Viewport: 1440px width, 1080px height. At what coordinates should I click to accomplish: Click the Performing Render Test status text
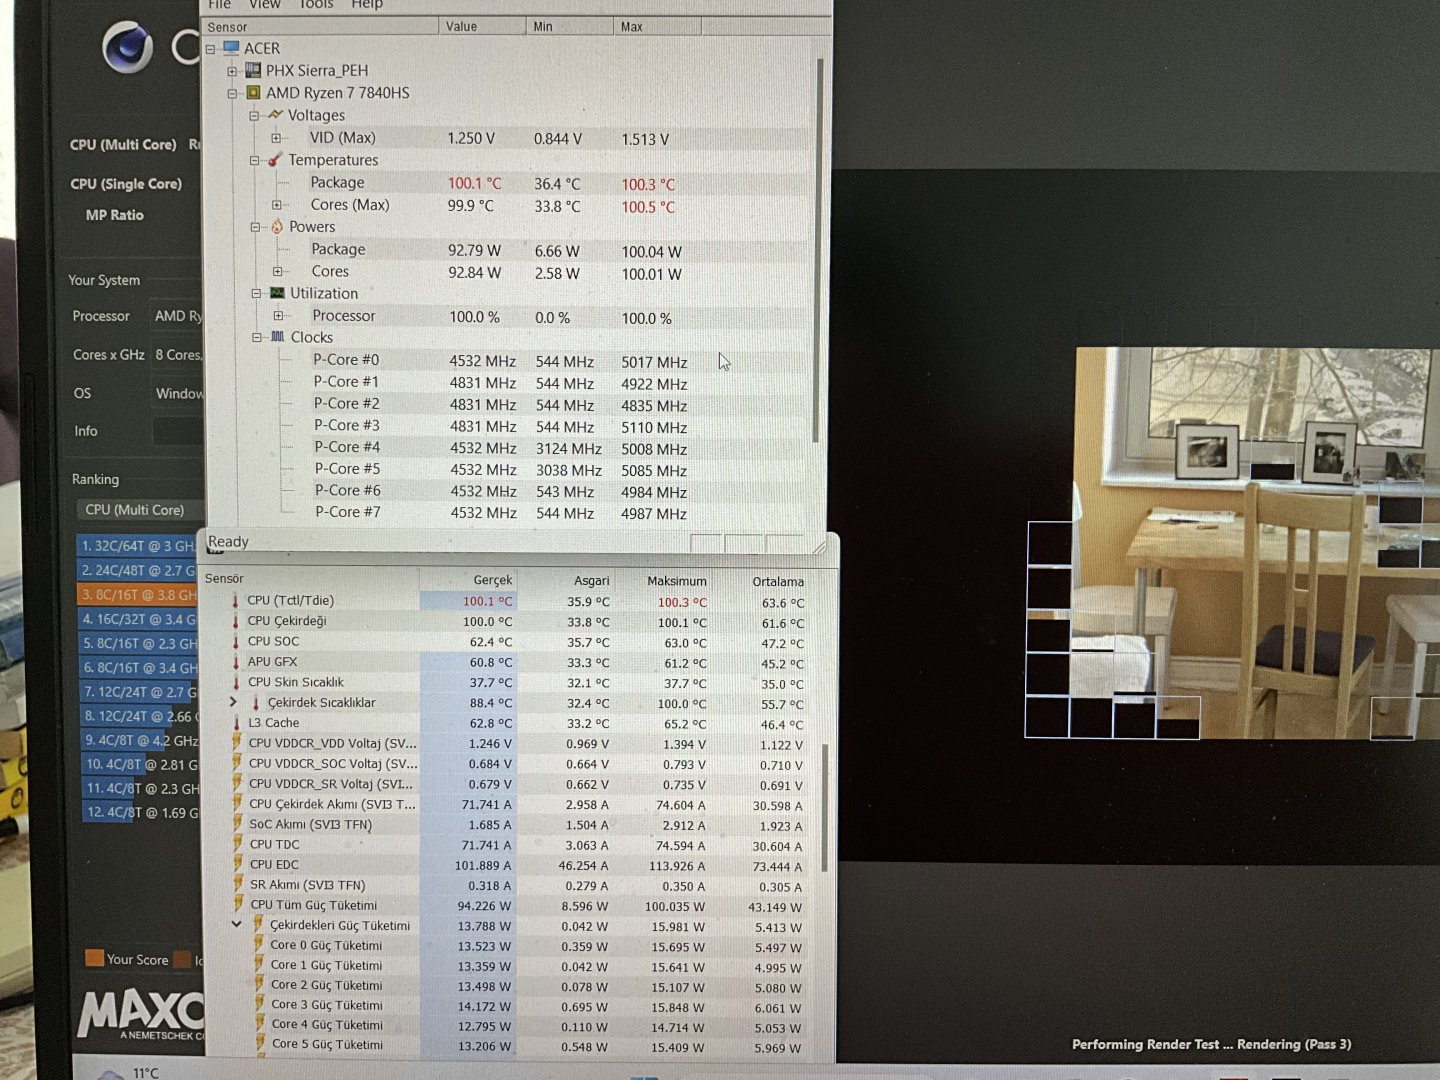1211,1044
